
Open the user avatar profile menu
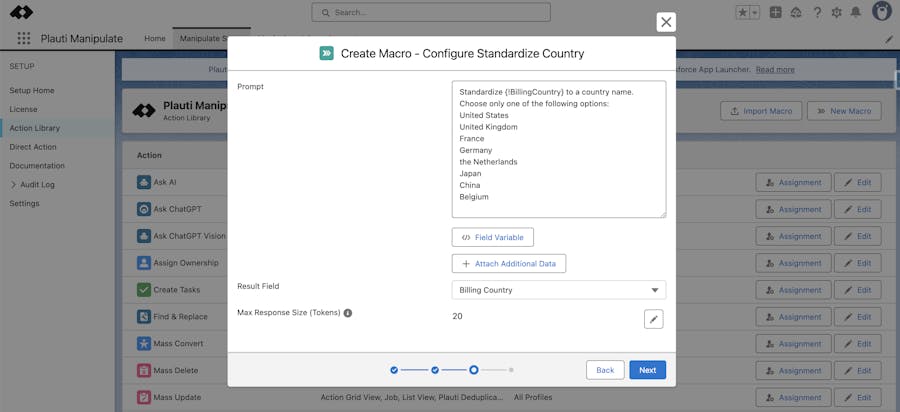click(x=881, y=11)
